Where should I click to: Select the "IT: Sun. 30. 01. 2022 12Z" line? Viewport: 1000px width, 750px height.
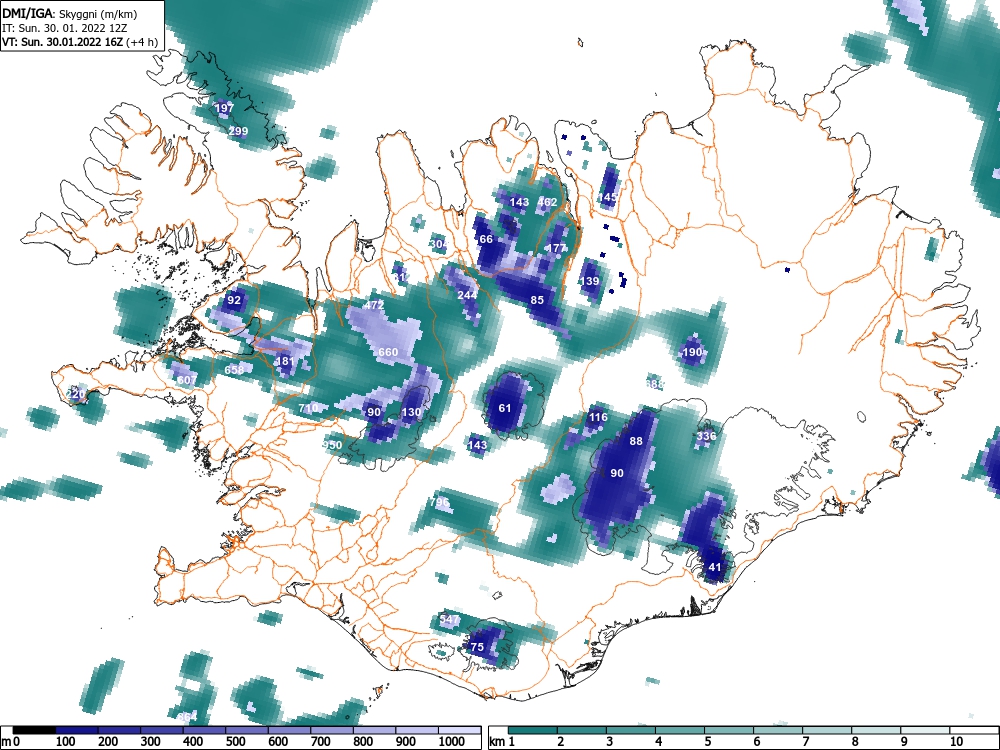click(64, 28)
